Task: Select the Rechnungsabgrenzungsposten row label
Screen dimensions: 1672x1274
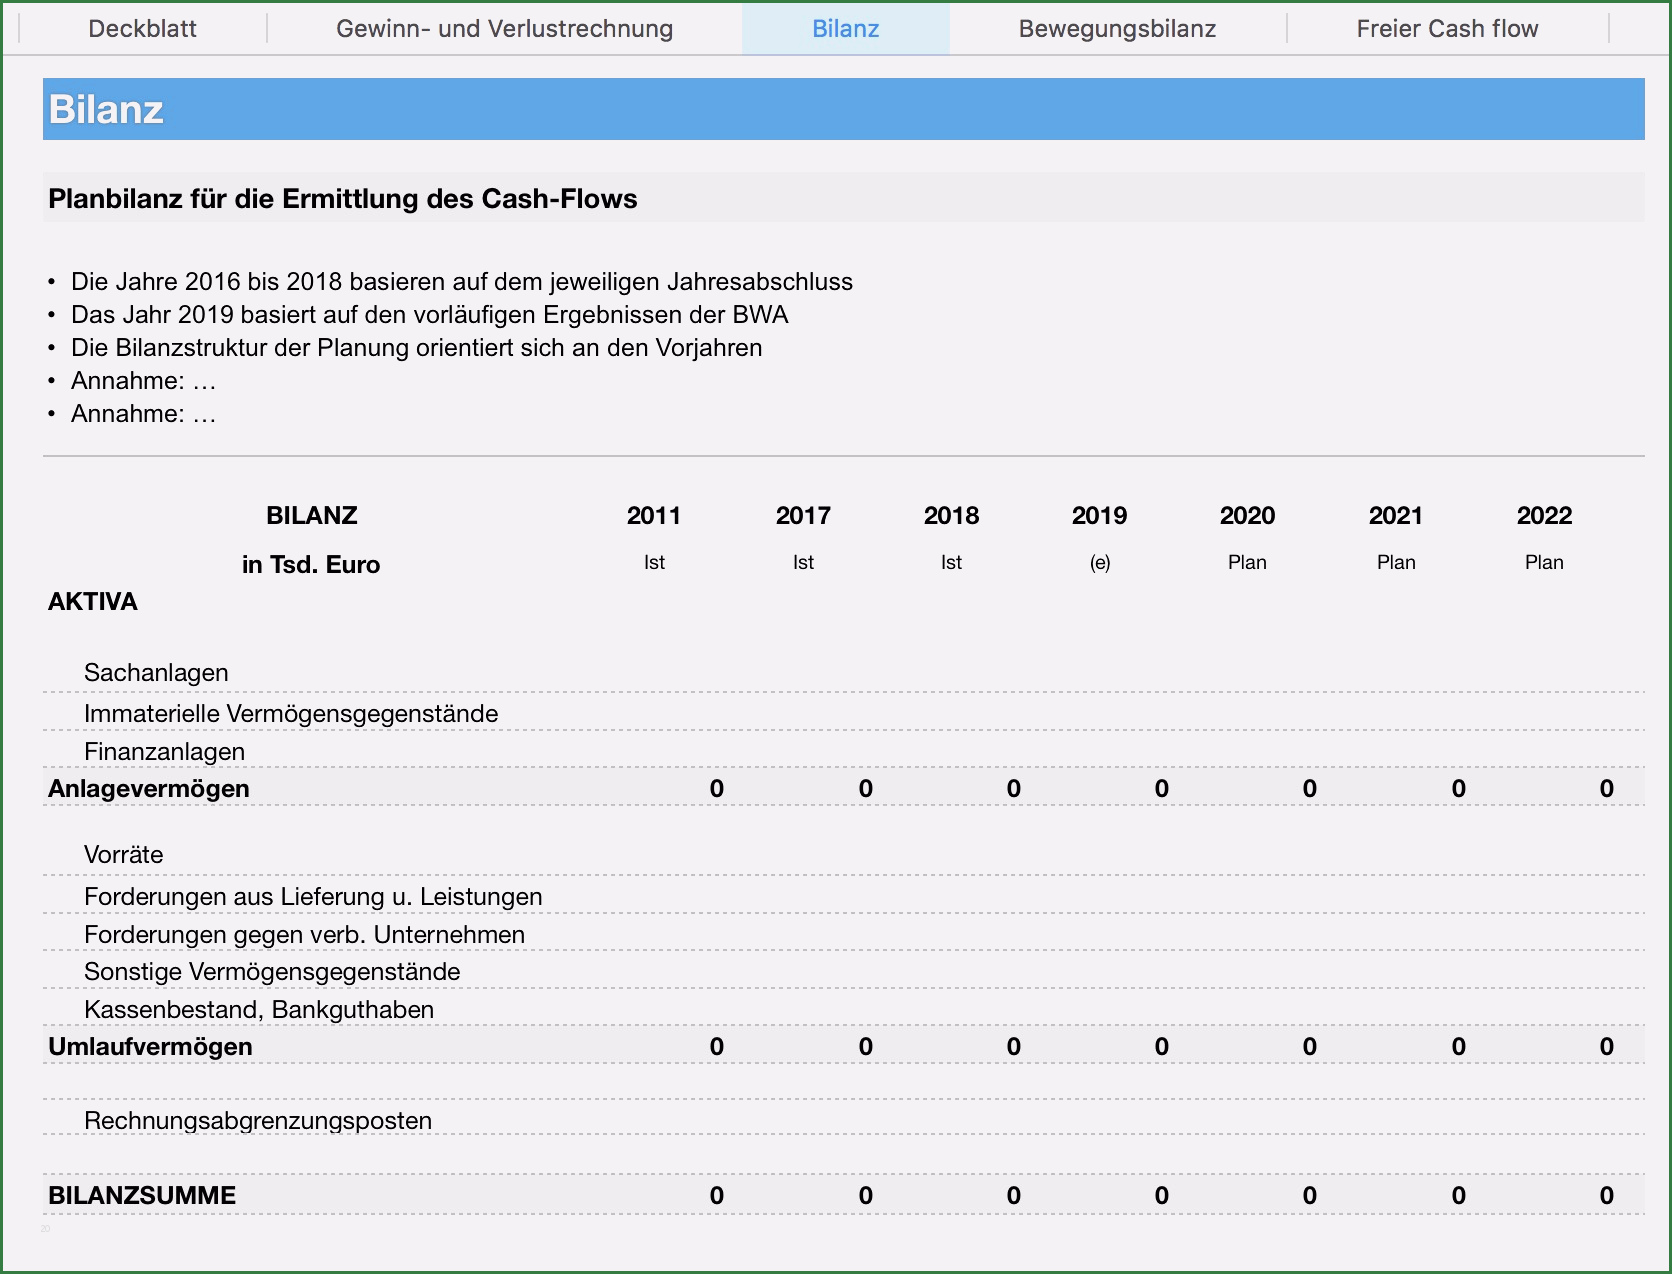Action: click(257, 1121)
